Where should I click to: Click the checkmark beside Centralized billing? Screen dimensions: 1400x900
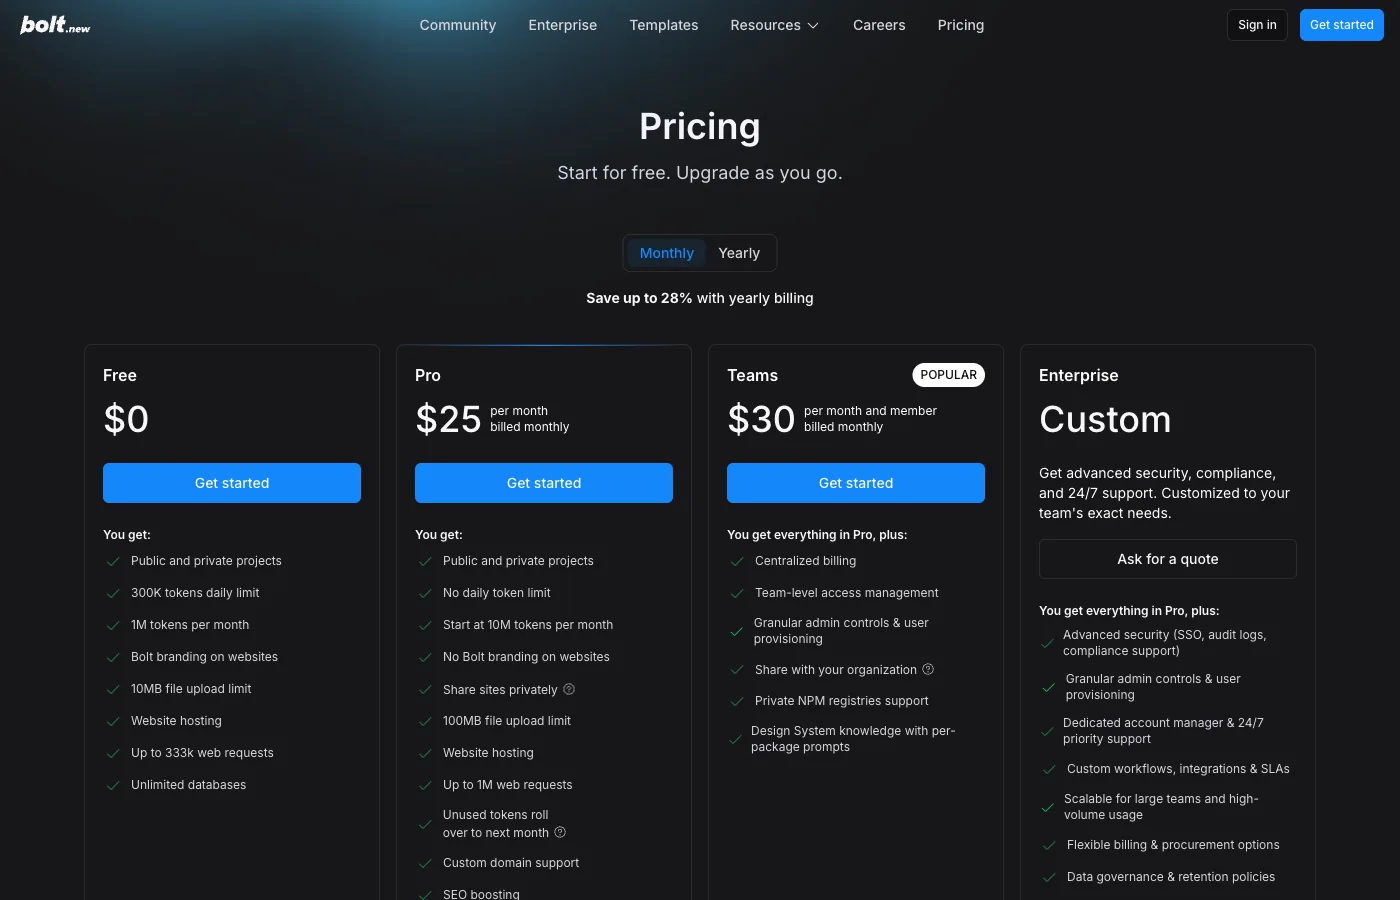coord(737,562)
